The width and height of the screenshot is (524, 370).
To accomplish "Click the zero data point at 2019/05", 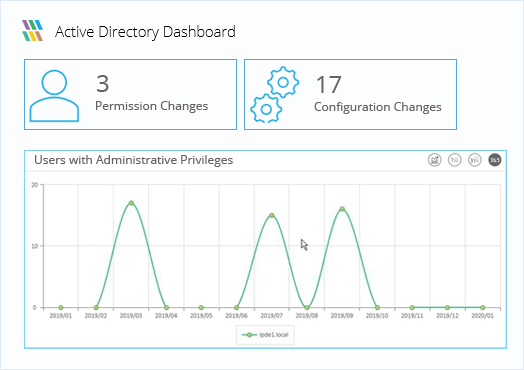I will pos(201,307).
